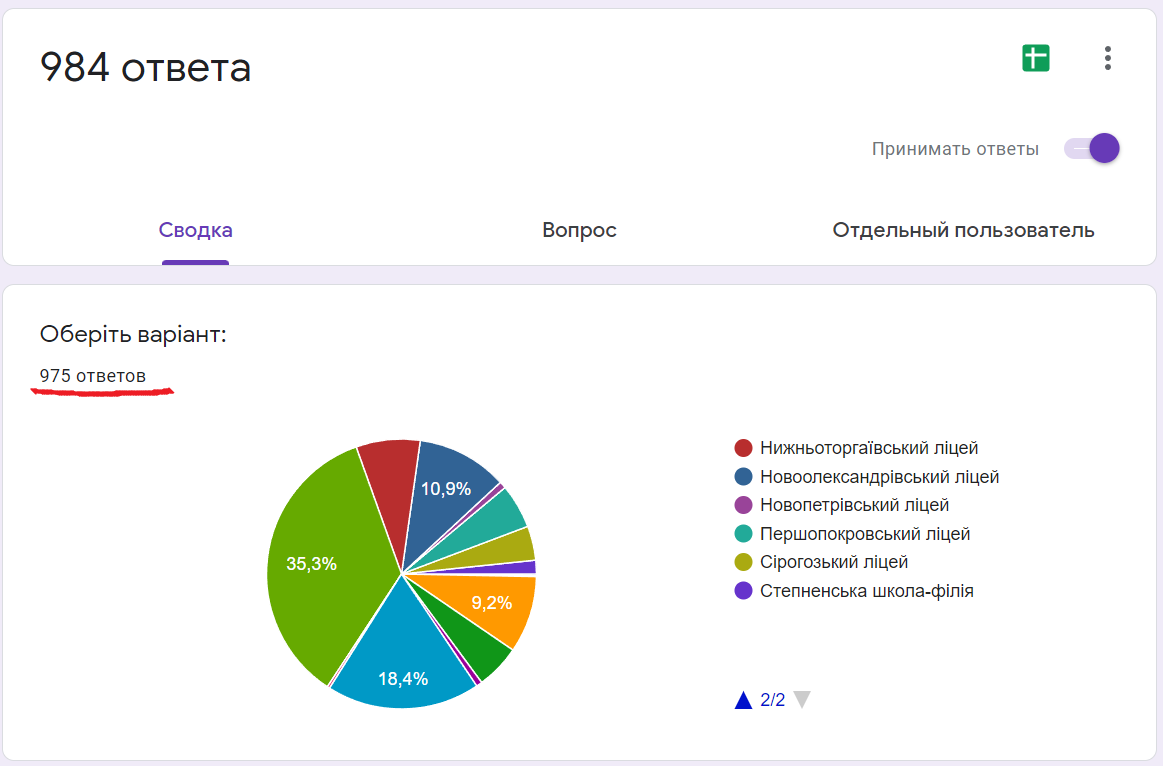Select legend label Новоолександрівський ліцей
Image resolution: width=1163 pixels, height=766 pixels.
click(879, 477)
